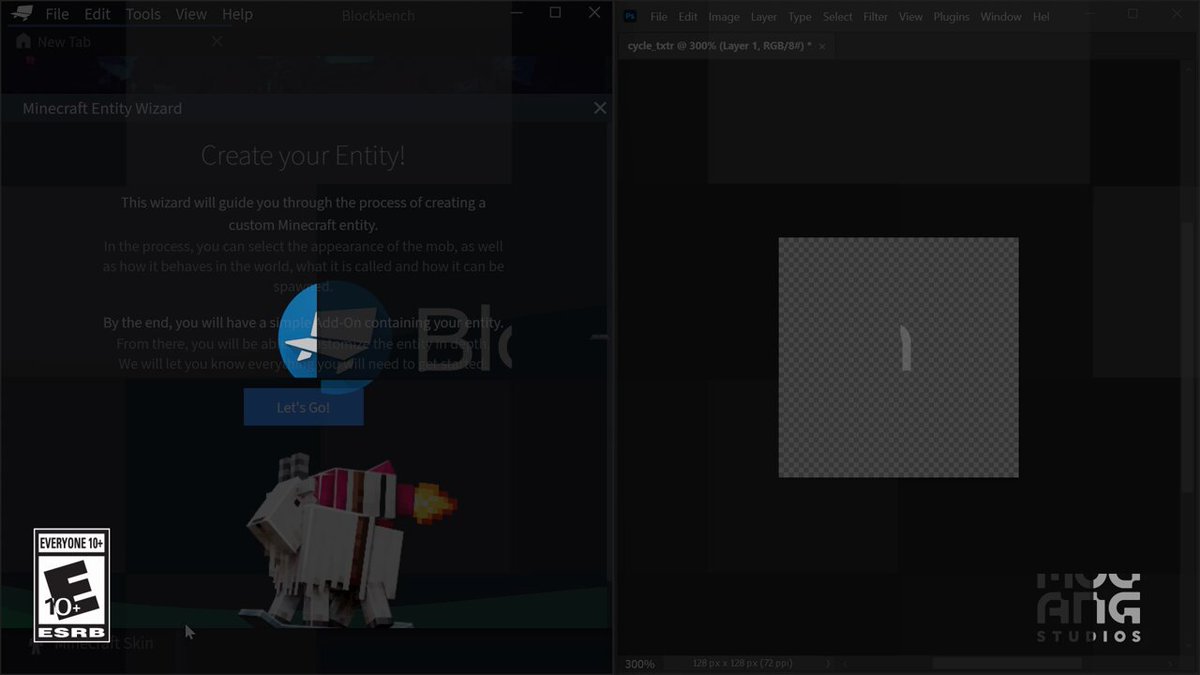The image size is (1200, 675).
Task: Click the horizontal scrollbar left arrow in Photoshop
Action: tap(844, 663)
